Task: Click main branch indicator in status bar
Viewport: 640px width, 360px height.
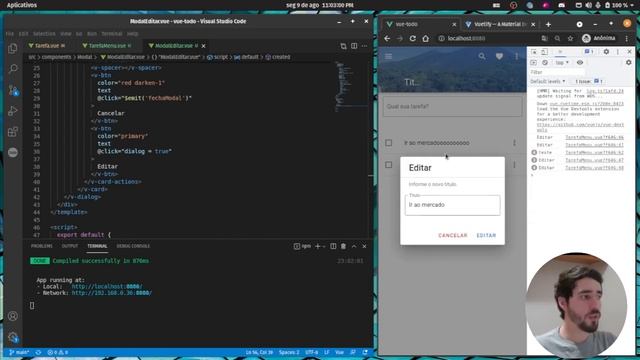Action: (19, 352)
